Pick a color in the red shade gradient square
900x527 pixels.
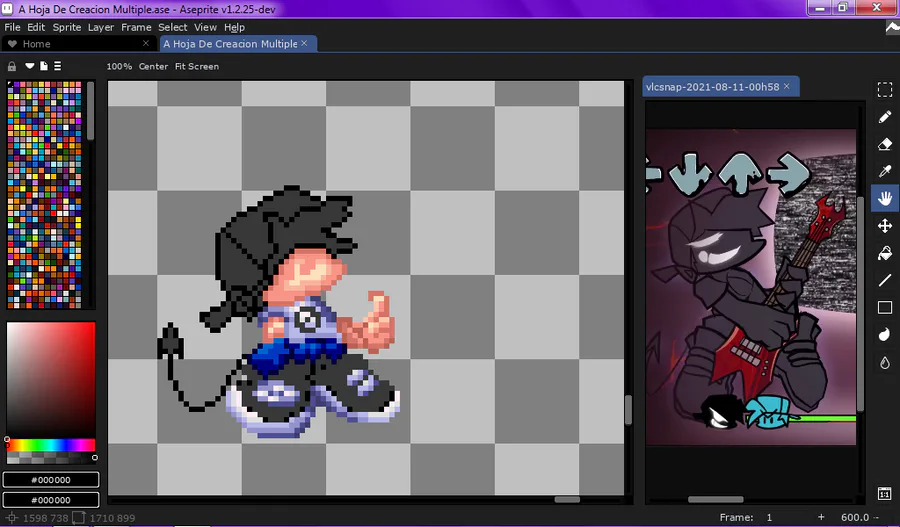click(x=51, y=379)
